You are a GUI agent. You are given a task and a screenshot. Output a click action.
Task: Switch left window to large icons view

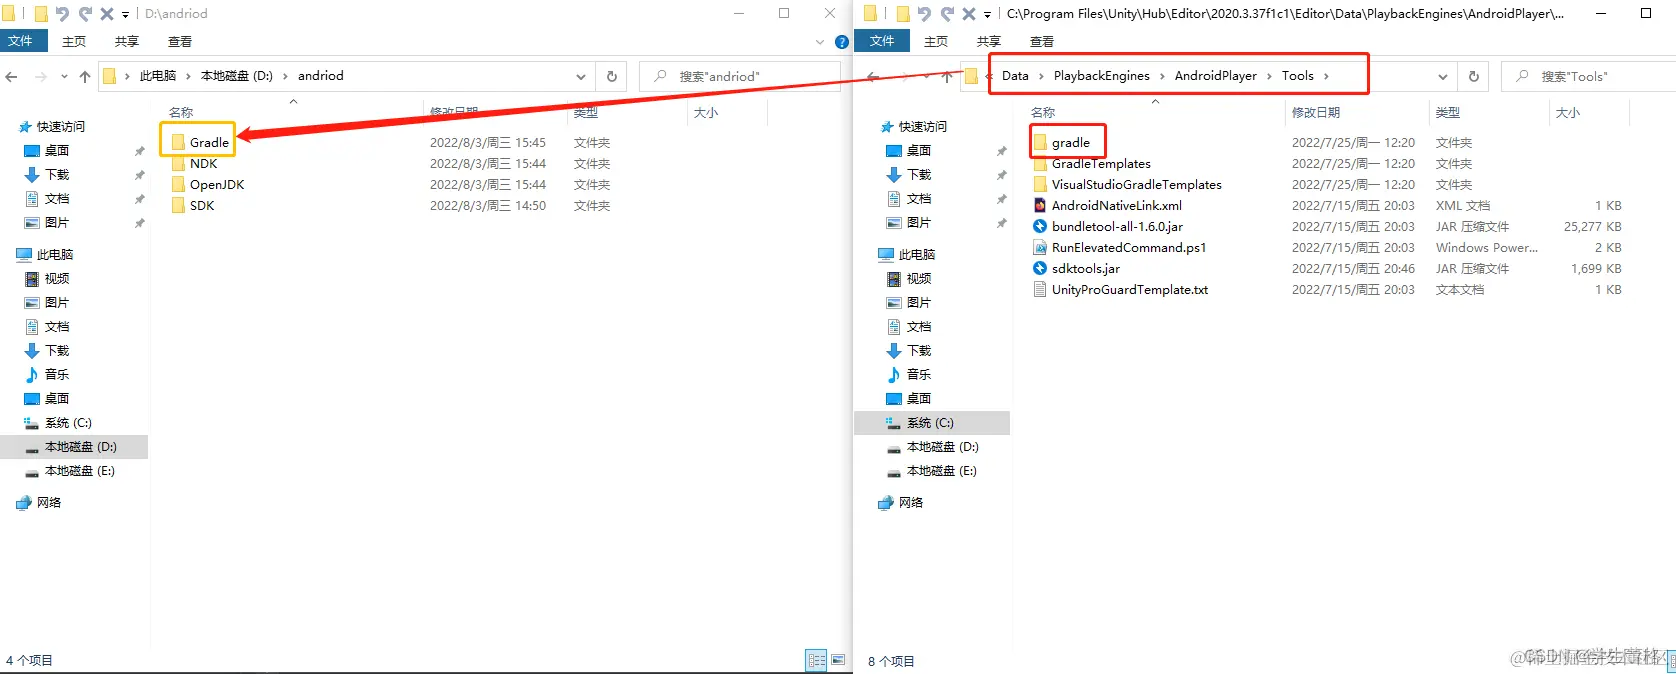(838, 660)
